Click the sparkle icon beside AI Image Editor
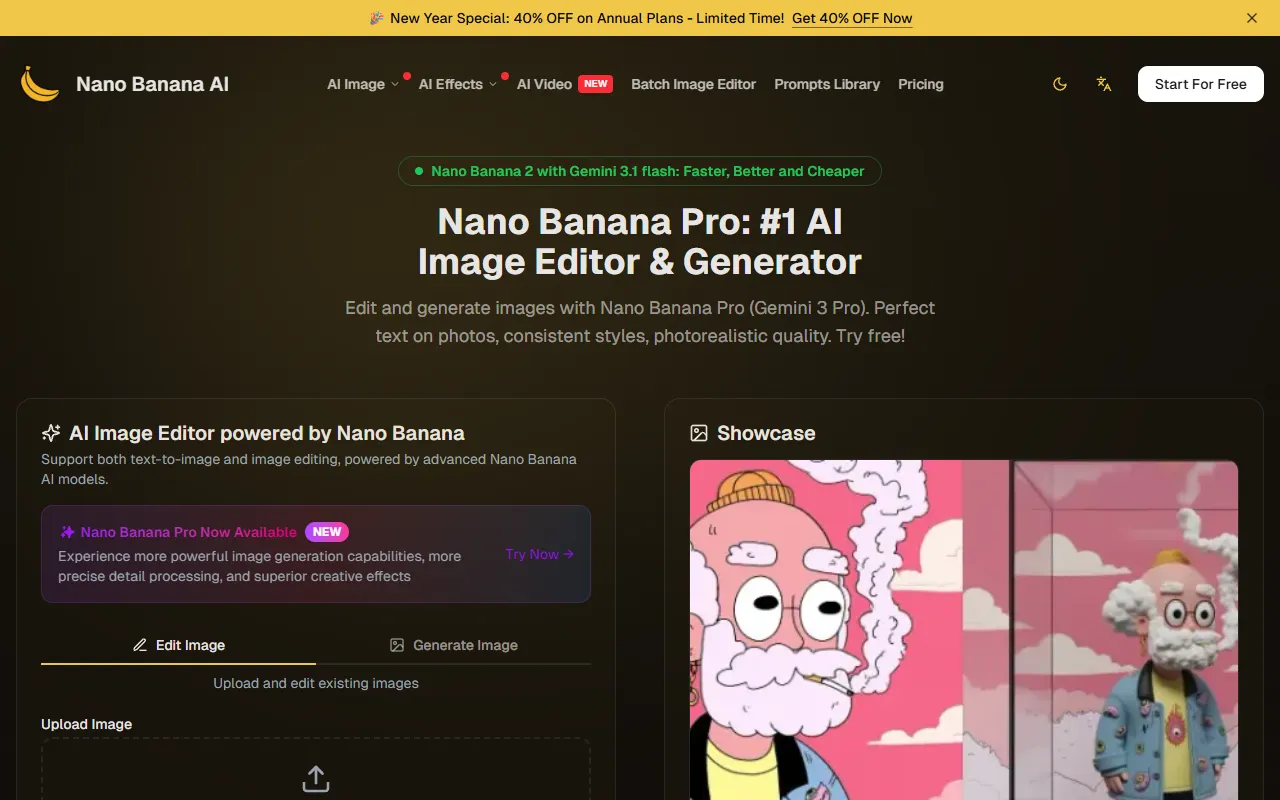The height and width of the screenshot is (800, 1280). pos(51,433)
